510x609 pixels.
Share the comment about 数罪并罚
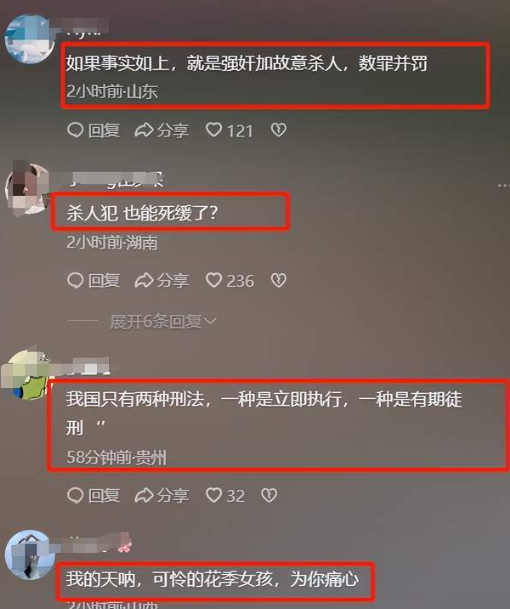click(x=162, y=130)
